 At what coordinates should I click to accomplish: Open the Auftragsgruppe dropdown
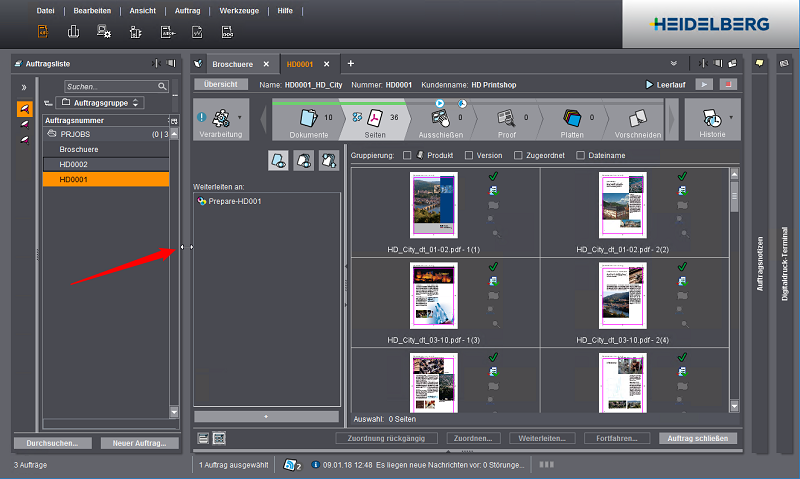click(x=101, y=103)
